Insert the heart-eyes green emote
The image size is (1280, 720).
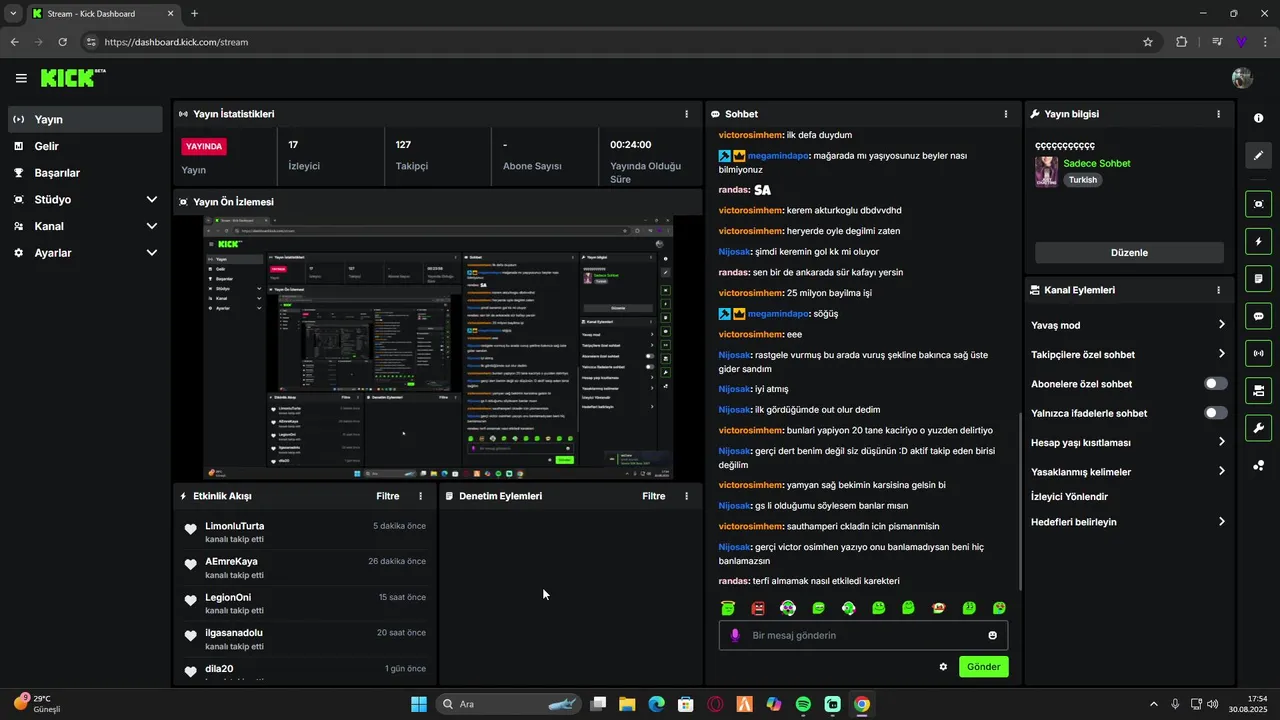coord(999,607)
